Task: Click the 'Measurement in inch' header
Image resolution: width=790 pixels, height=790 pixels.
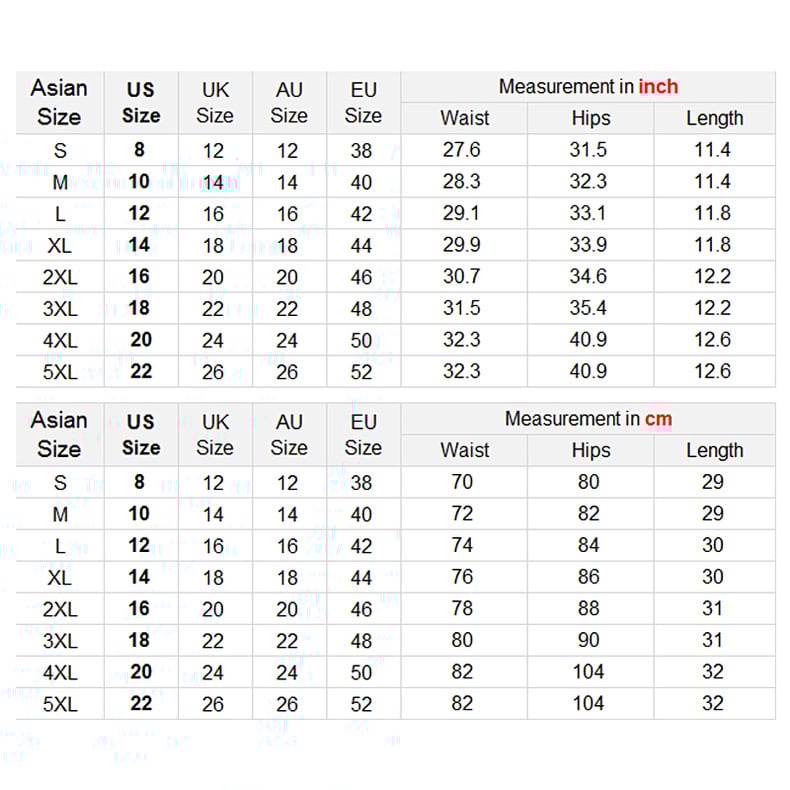Action: click(588, 87)
